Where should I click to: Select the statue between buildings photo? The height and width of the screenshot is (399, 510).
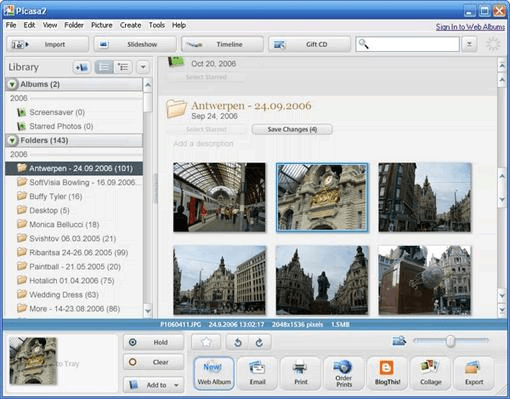click(322, 280)
